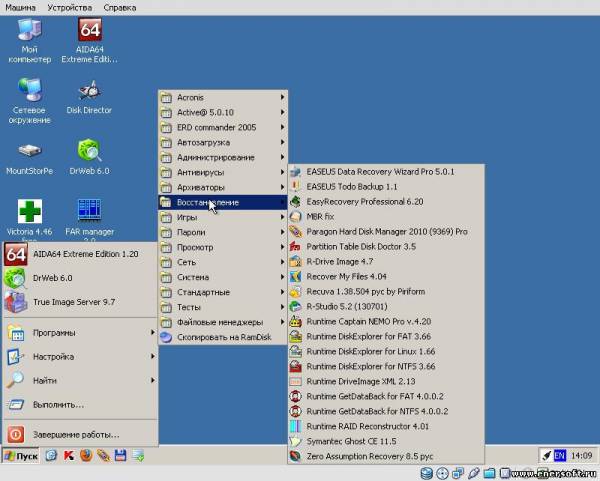Launch Symantec Ghost CE 11.5
Screen dimensions: 600x481
386,441
